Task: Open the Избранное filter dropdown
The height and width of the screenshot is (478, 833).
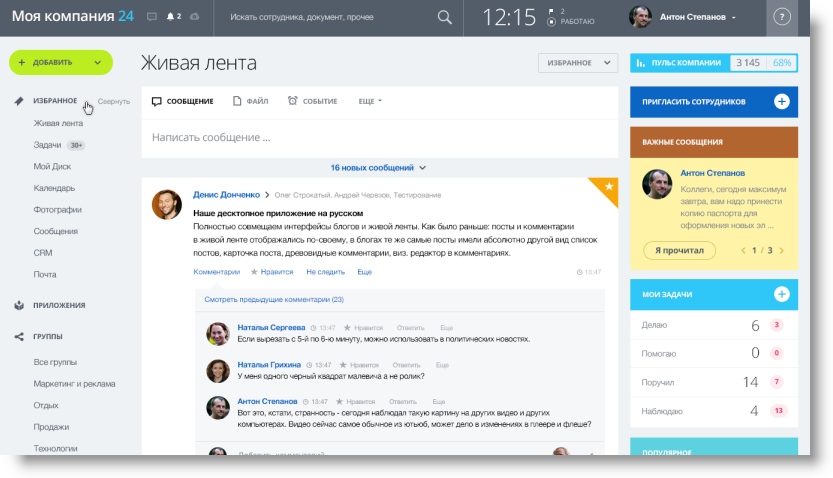Action: click(x=578, y=63)
